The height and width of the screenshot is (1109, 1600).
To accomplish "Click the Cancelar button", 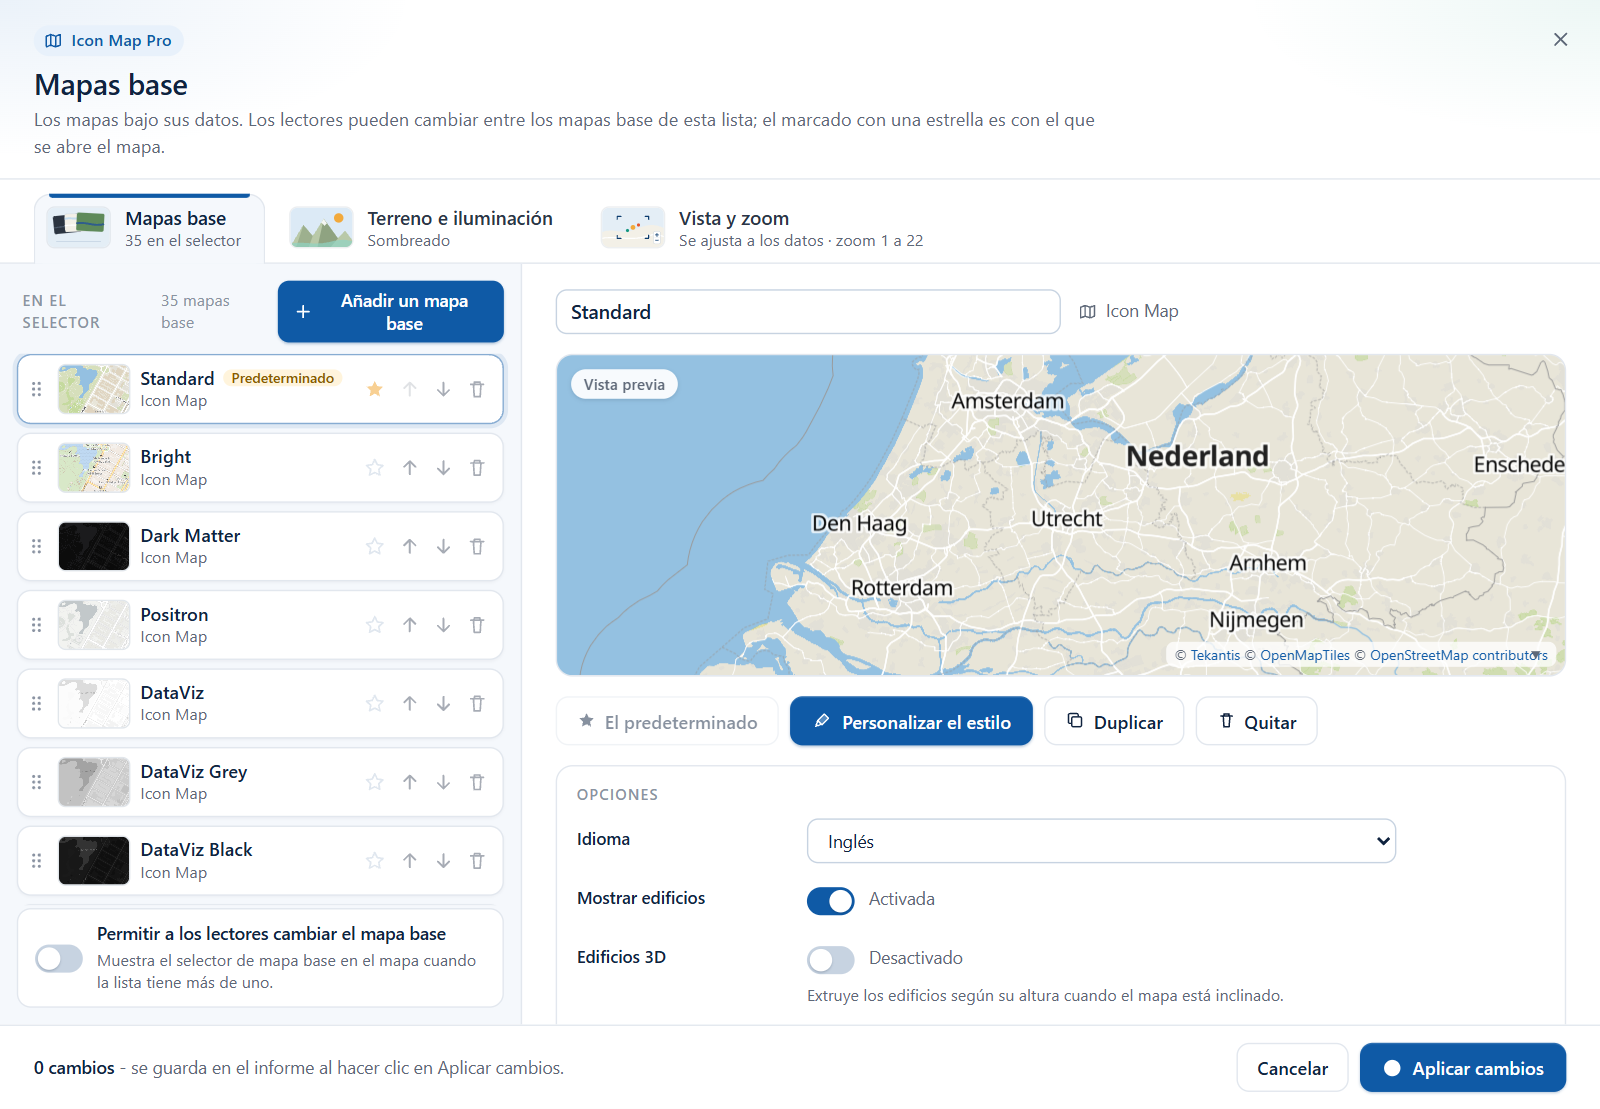I will coord(1292,1068).
